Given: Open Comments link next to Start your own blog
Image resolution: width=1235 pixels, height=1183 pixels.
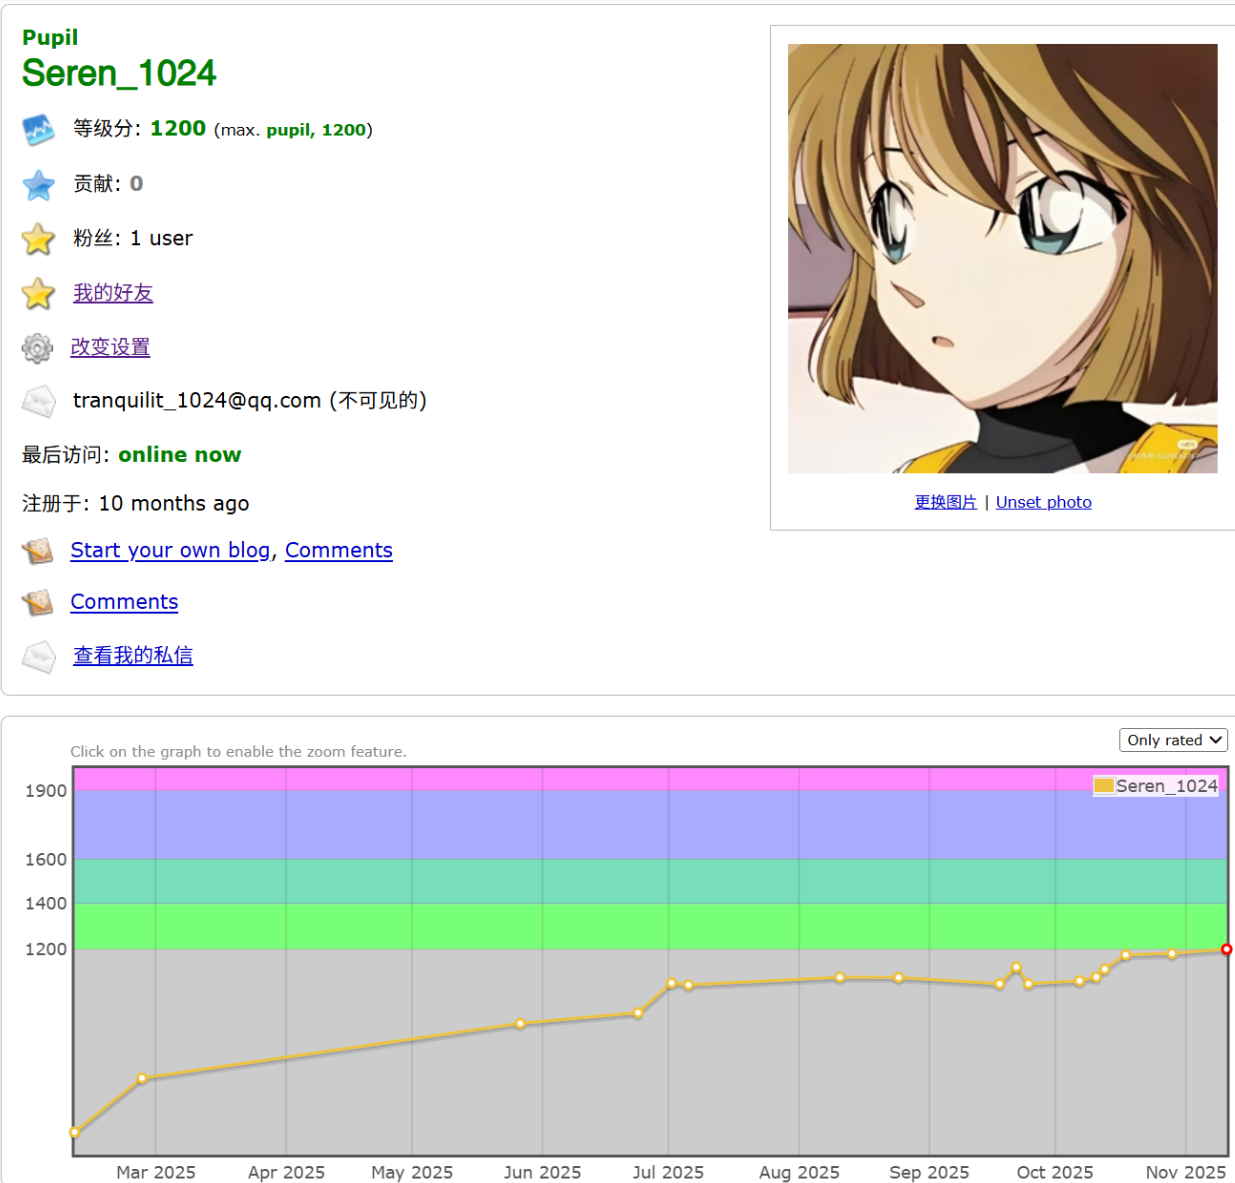Looking at the screenshot, I should point(339,550).
